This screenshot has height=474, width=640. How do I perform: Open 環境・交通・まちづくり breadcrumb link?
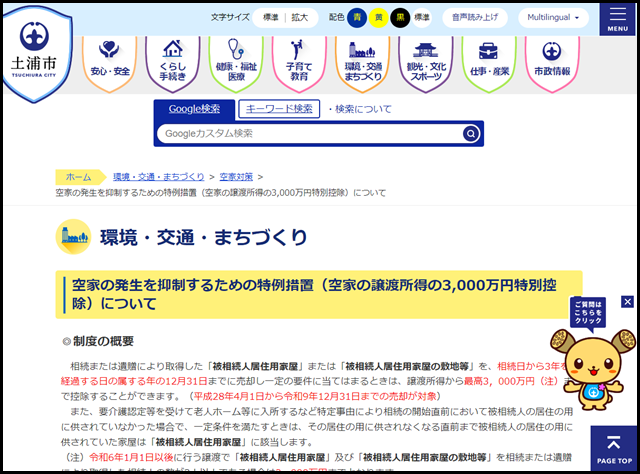click(x=158, y=177)
